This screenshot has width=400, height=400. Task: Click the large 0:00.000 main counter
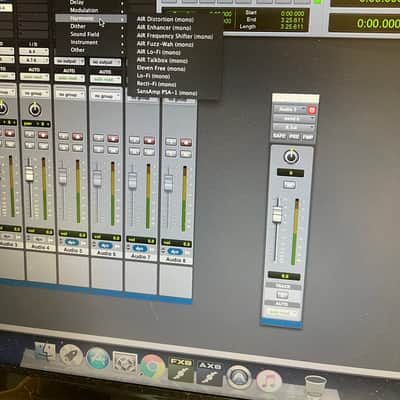[x=378, y=23]
